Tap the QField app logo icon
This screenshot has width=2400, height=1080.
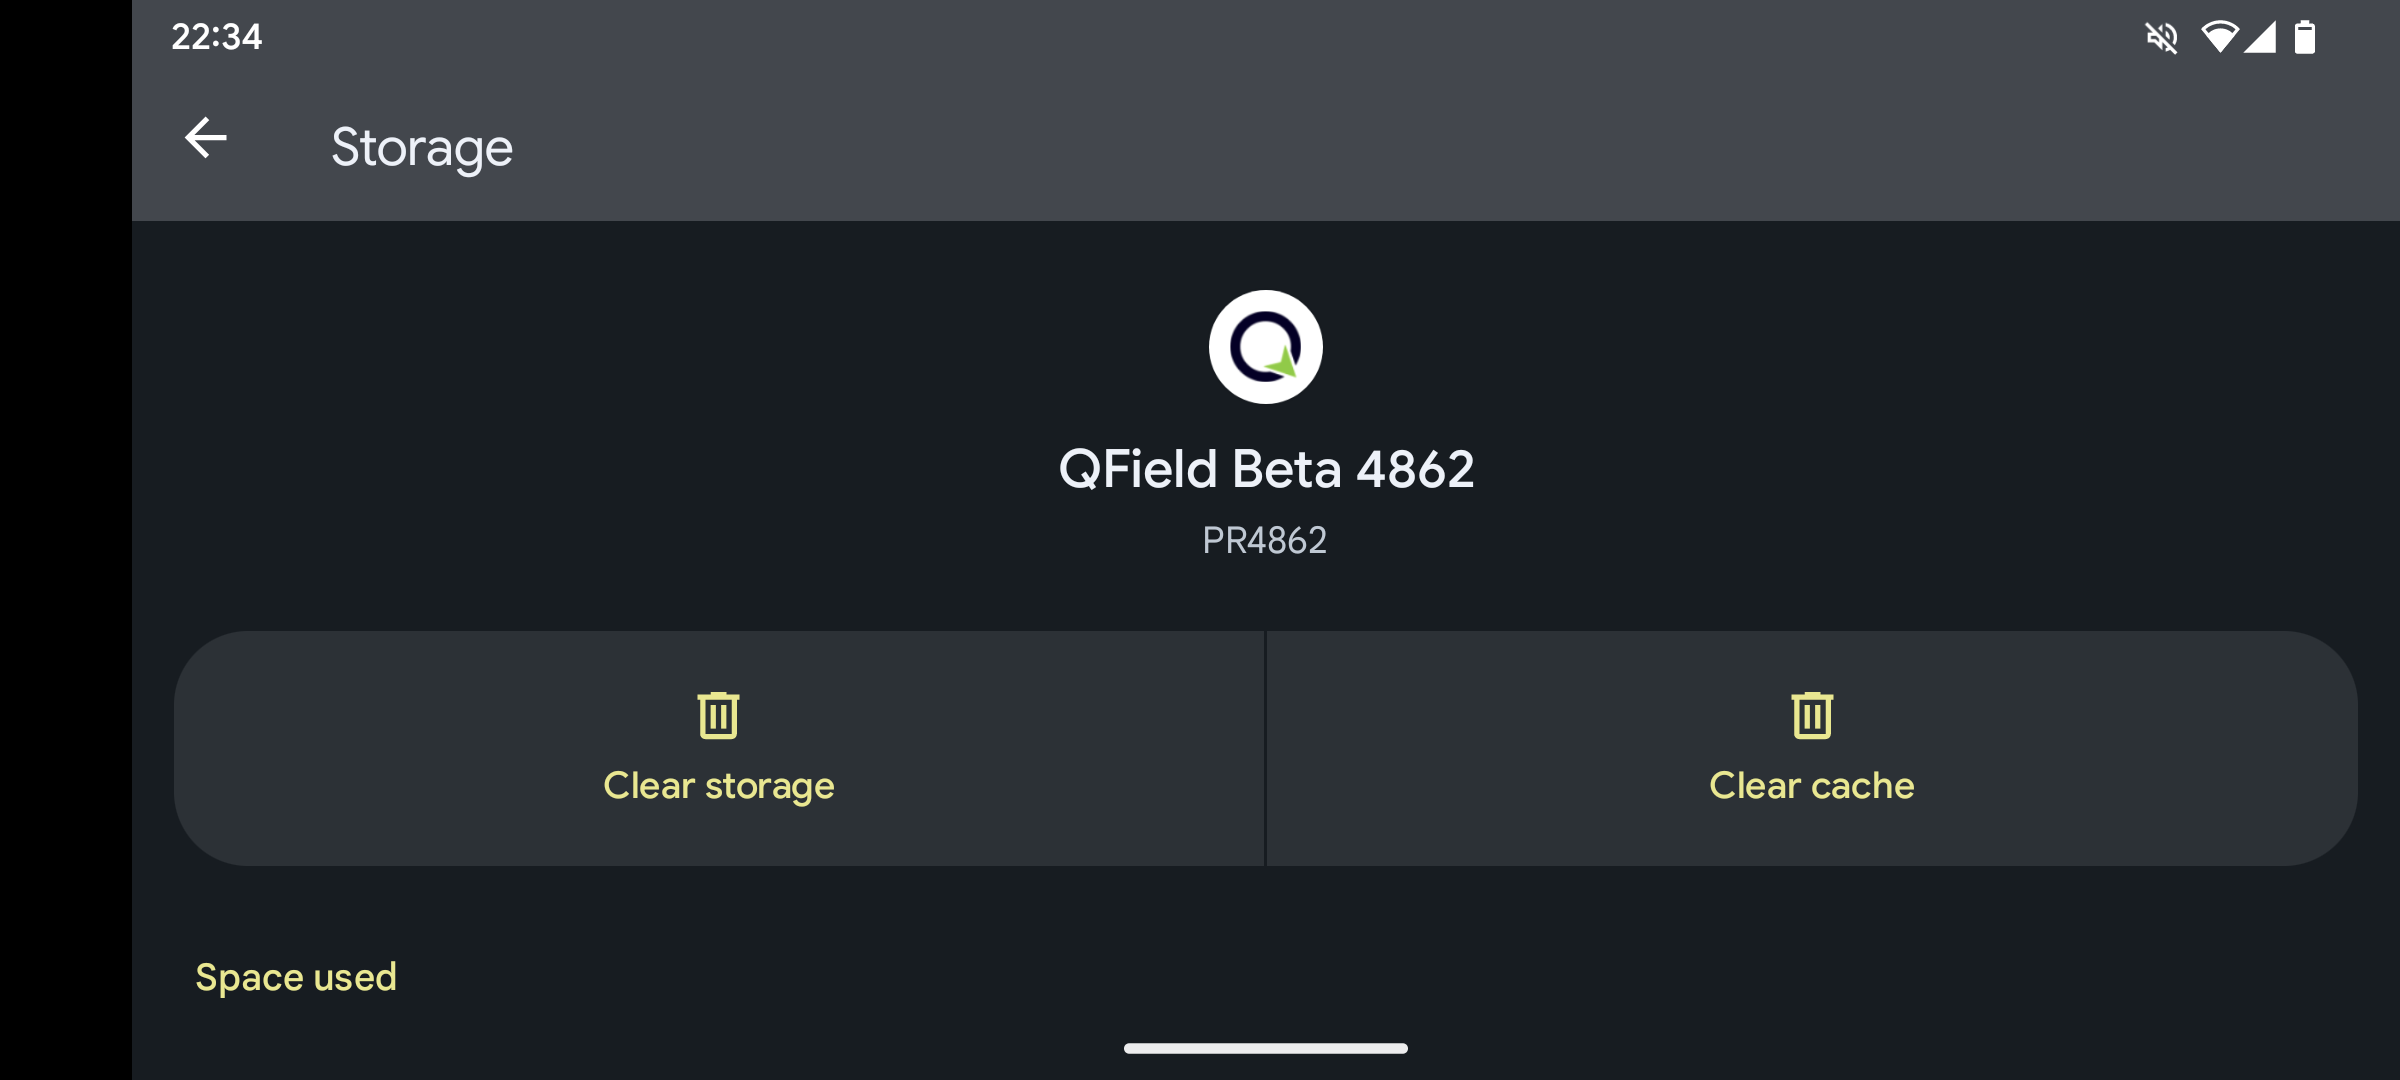pos(1265,347)
